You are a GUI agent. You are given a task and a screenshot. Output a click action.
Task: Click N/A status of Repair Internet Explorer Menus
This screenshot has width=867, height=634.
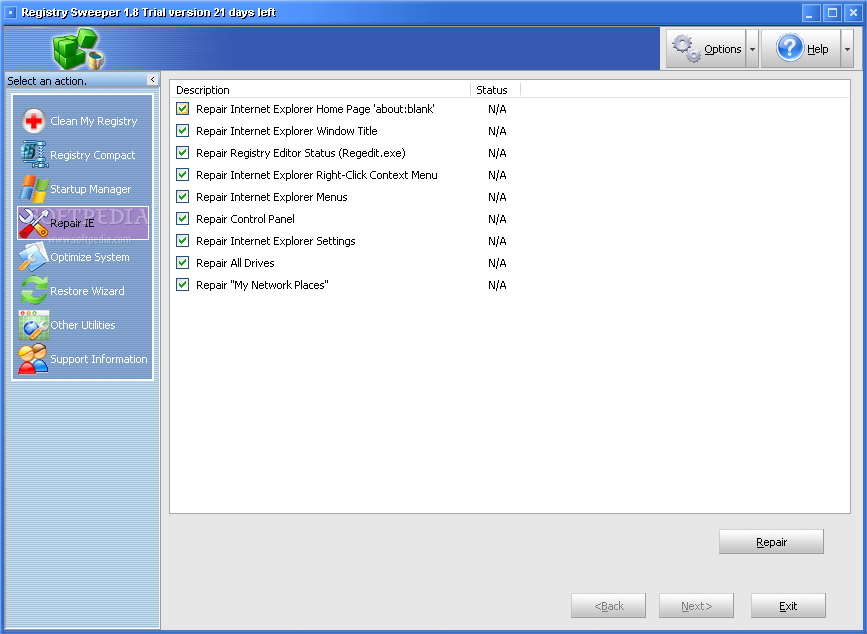[x=497, y=197]
